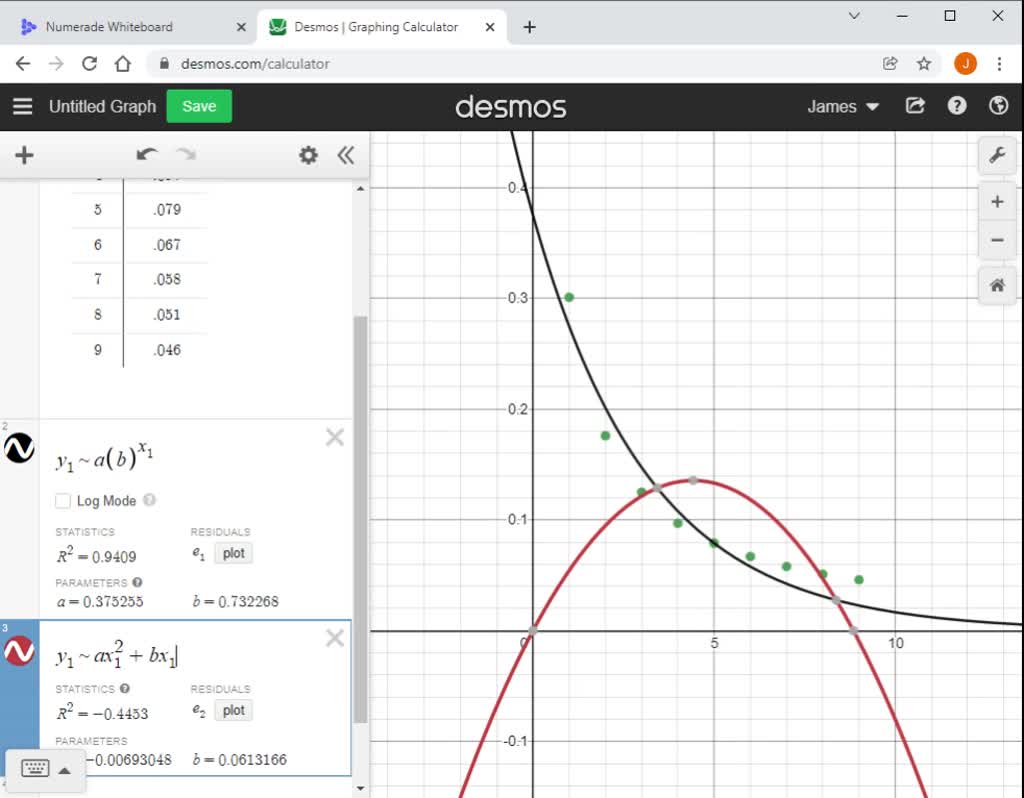
Task: Share this page from address bar
Action: 889,63
